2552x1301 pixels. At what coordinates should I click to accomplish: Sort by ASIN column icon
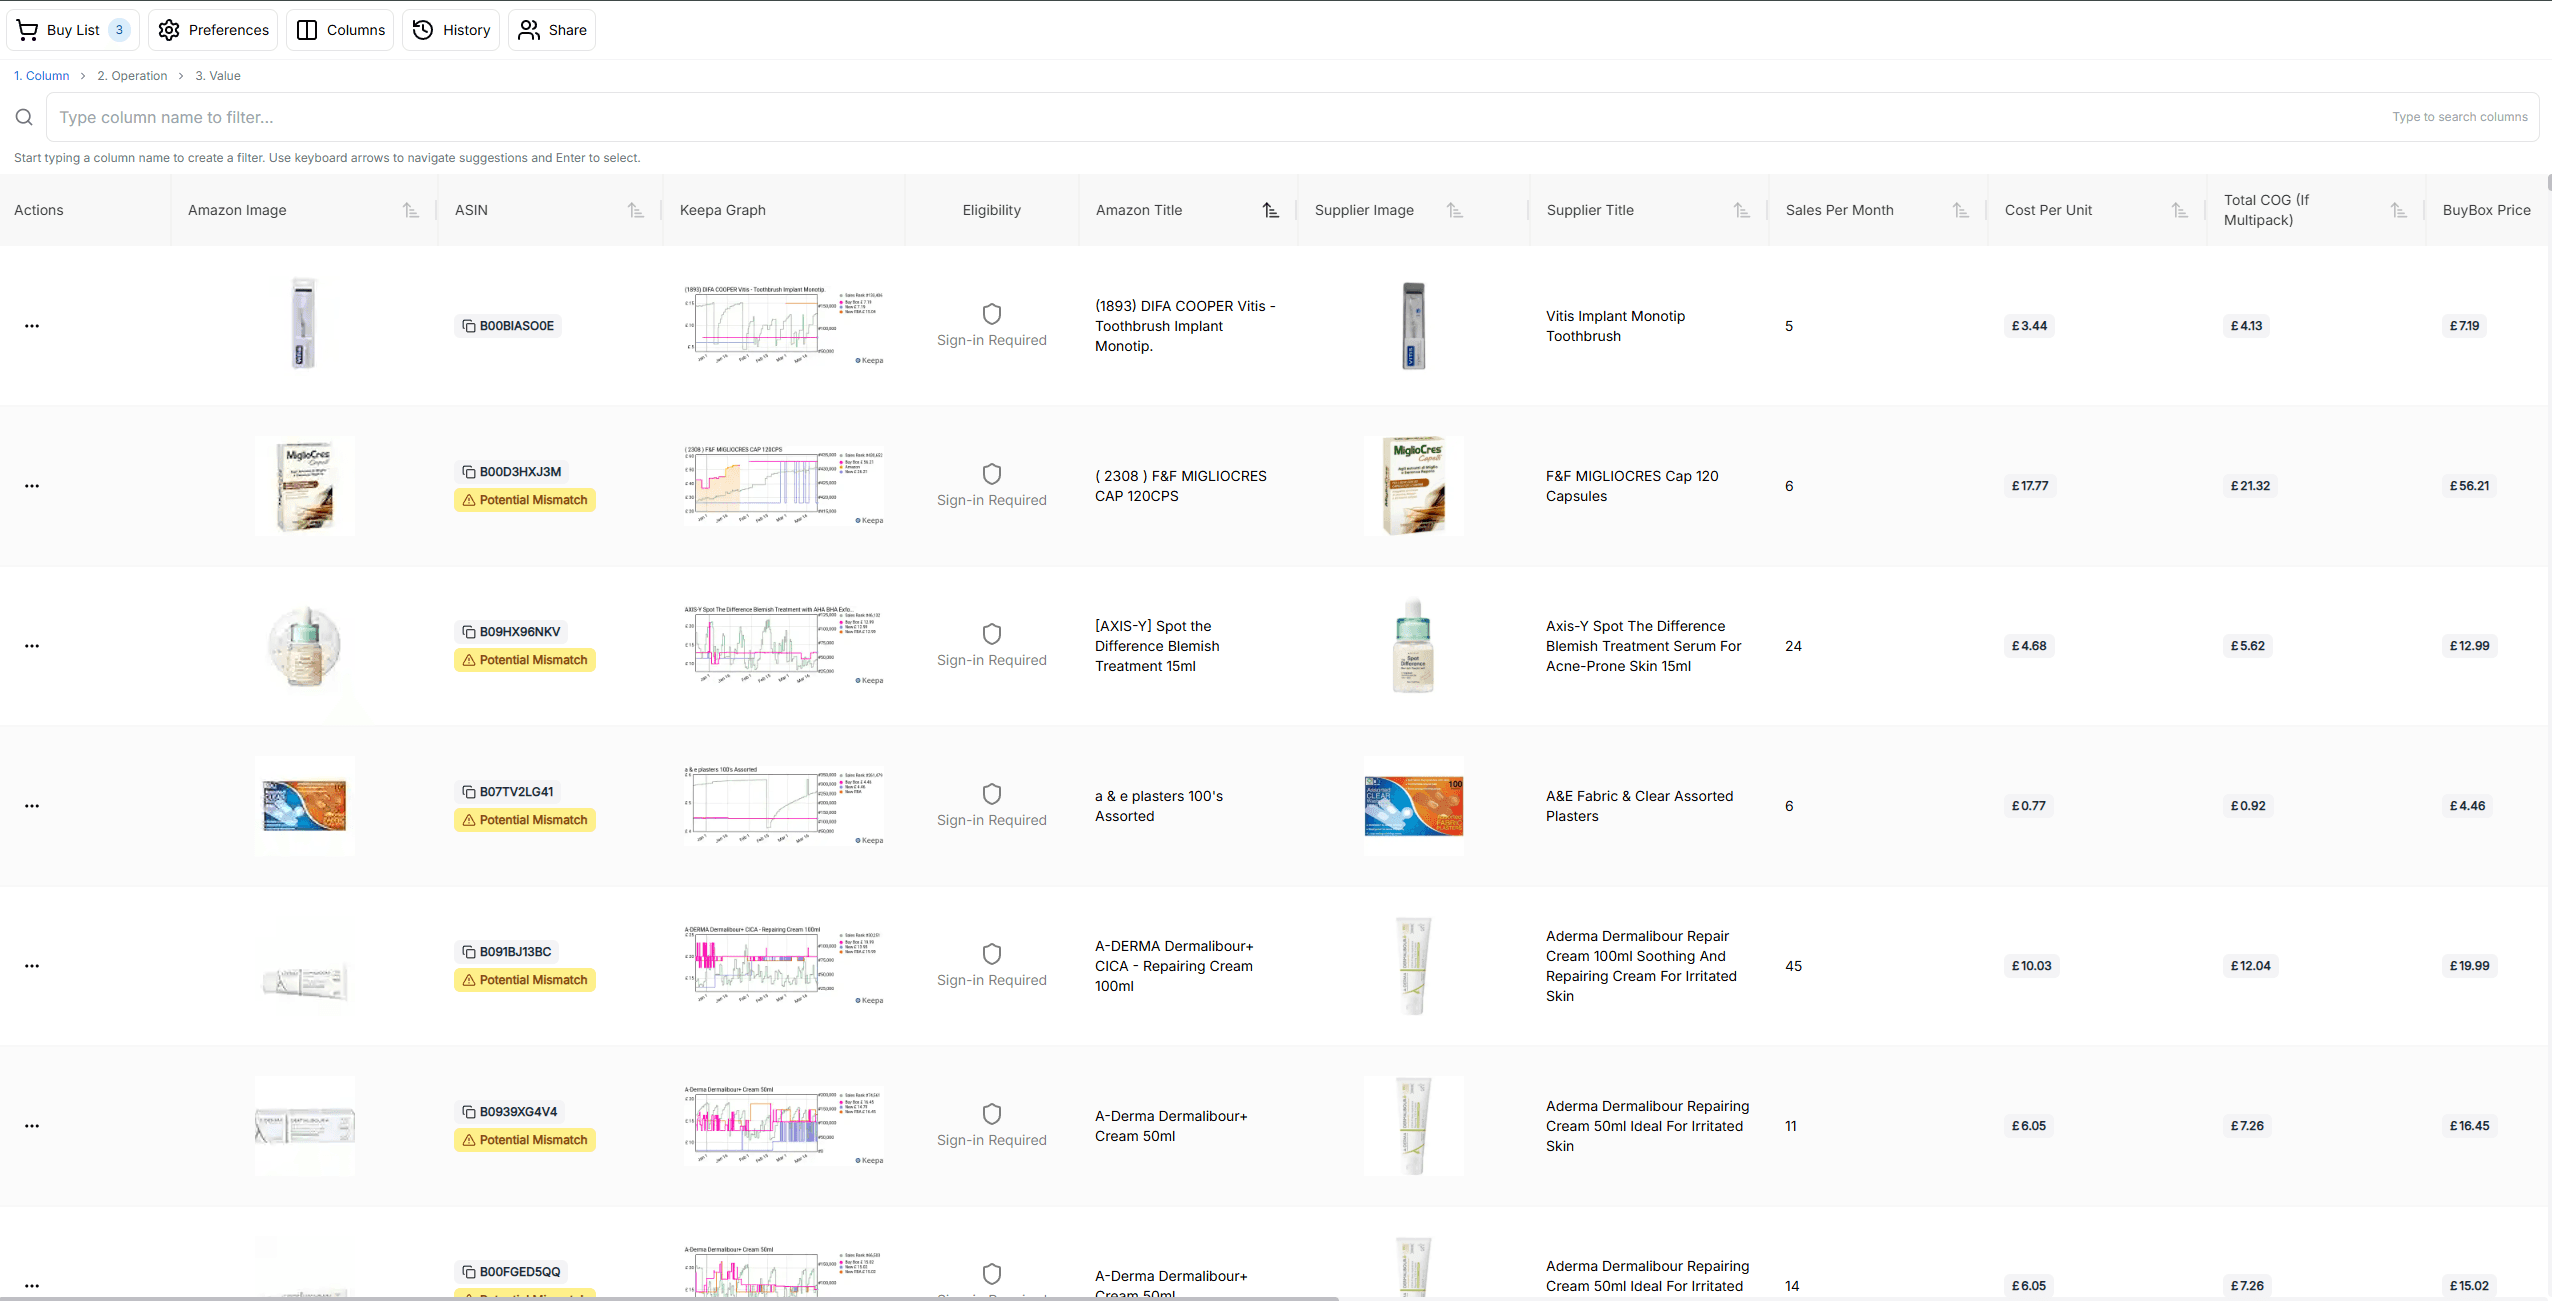tap(635, 210)
